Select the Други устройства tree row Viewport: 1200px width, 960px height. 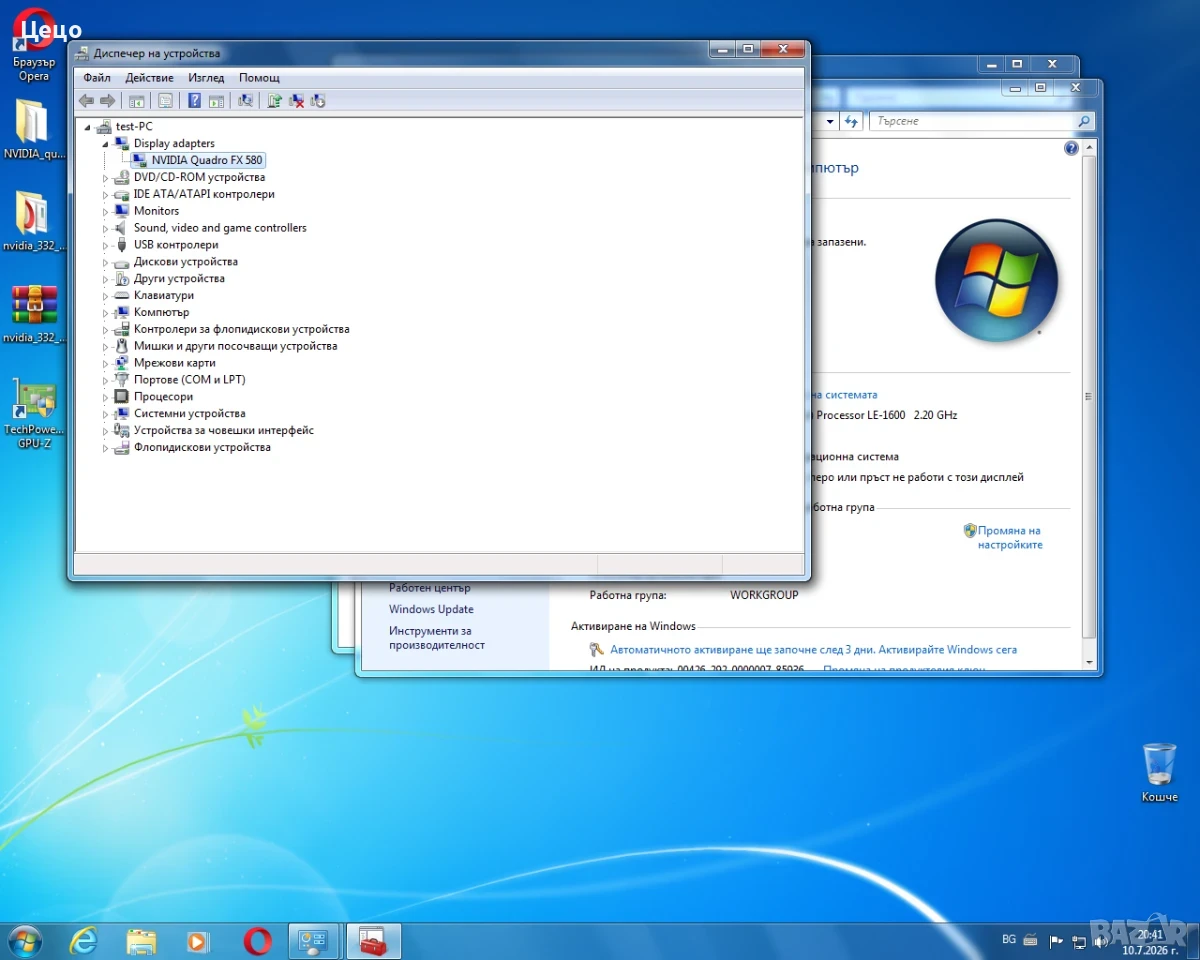pyautogui.click(x=179, y=279)
